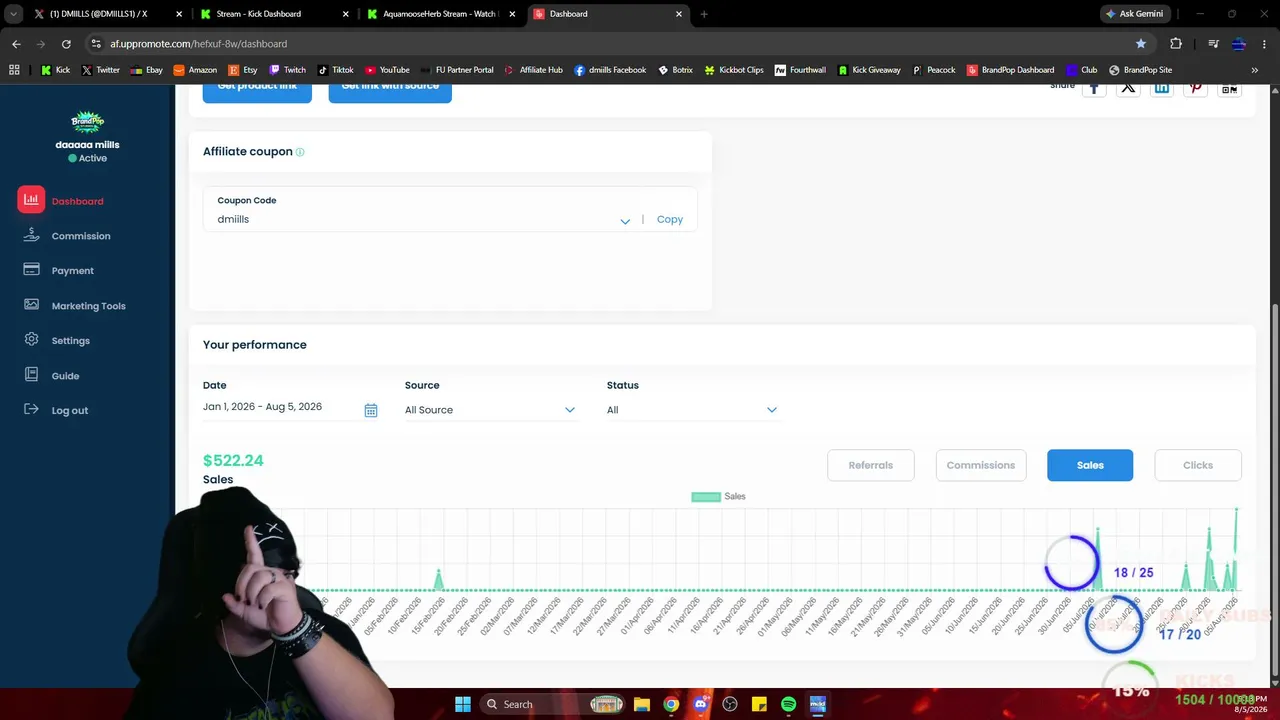The width and height of the screenshot is (1280, 720).
Task: Open the Botrix bookmark
Action: [x=675, y=70]
